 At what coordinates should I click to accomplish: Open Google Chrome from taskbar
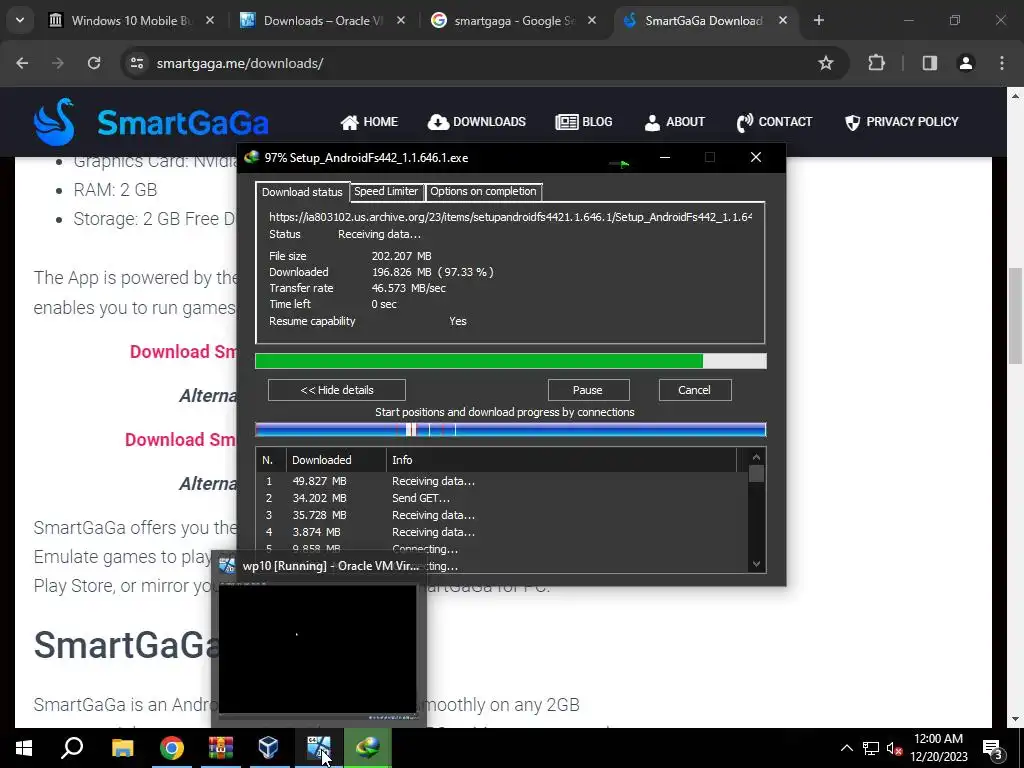171,748
